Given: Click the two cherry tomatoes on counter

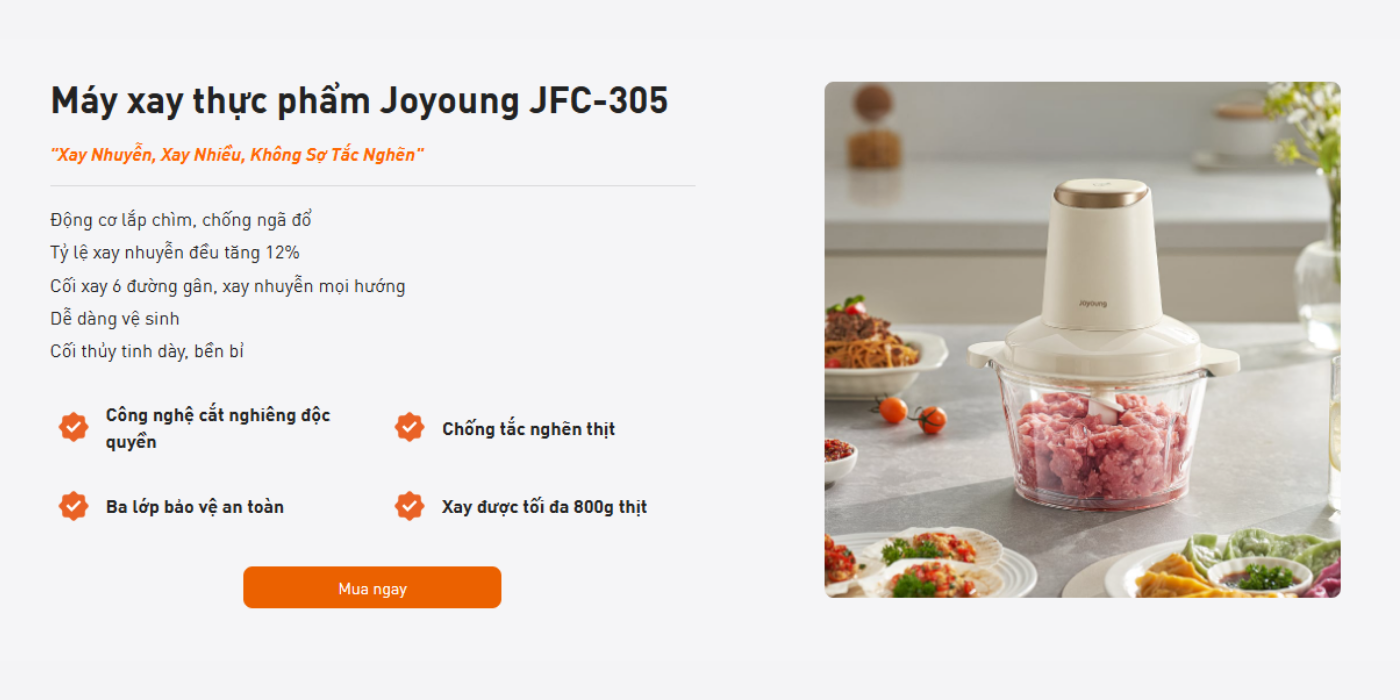Looking at the screenshot, I should pos(912,414).
